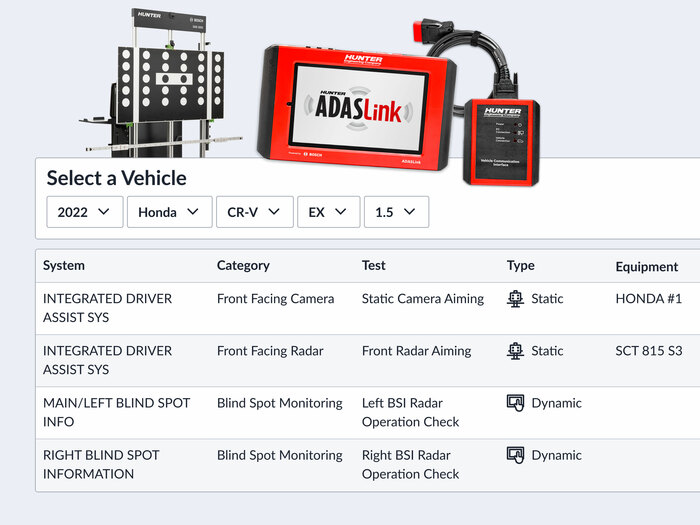
Task: Click the Dynamic icon in Left BSI Radar row
Action: [516, 403]
